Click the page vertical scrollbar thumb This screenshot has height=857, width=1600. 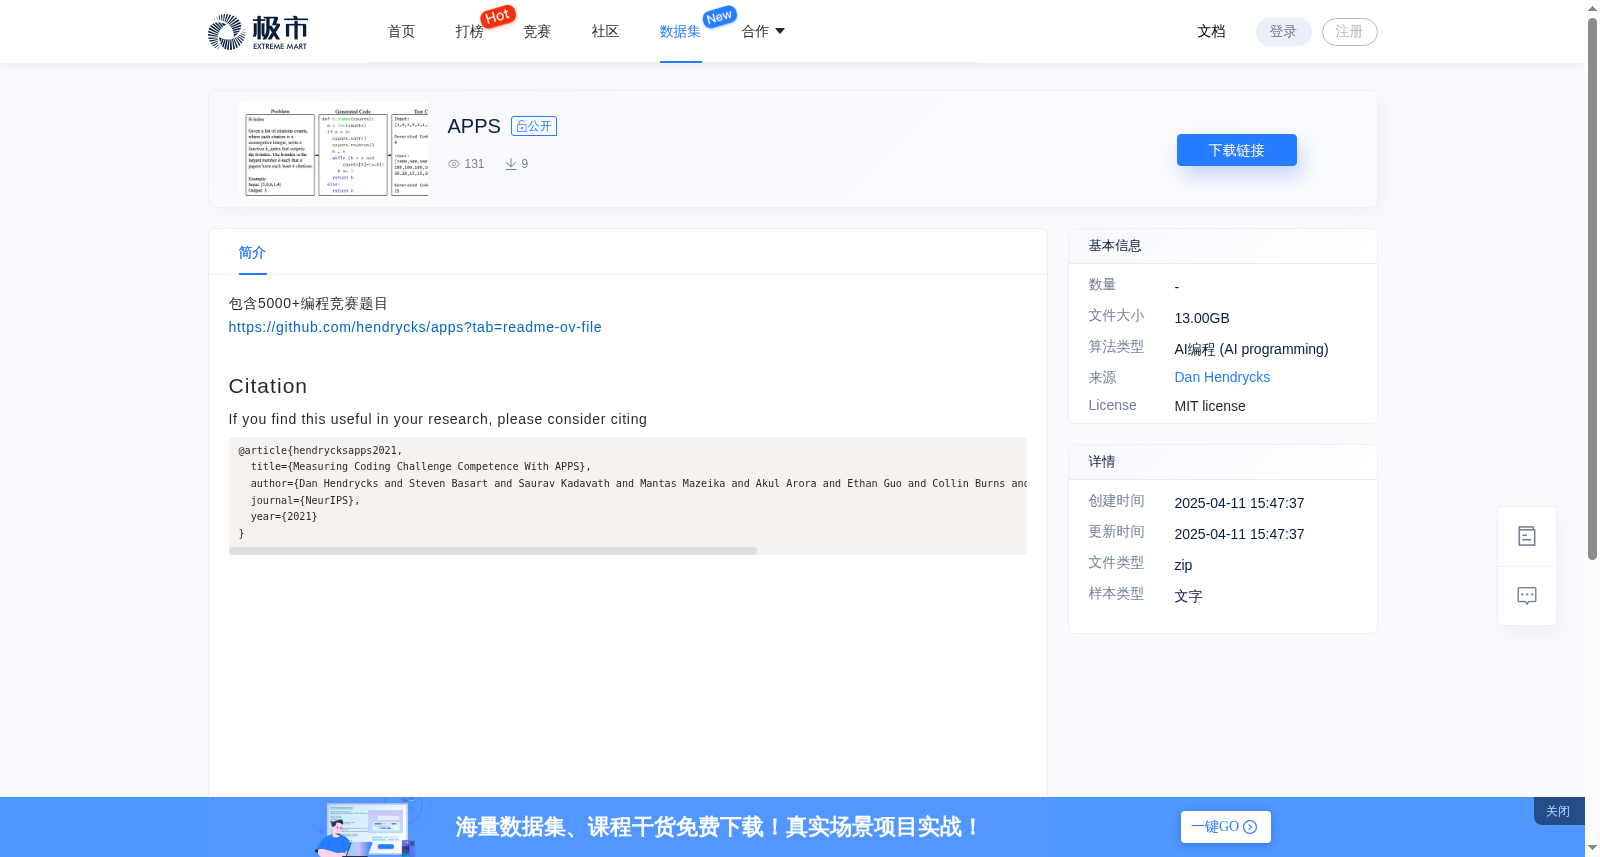(x=1592, y=288)
